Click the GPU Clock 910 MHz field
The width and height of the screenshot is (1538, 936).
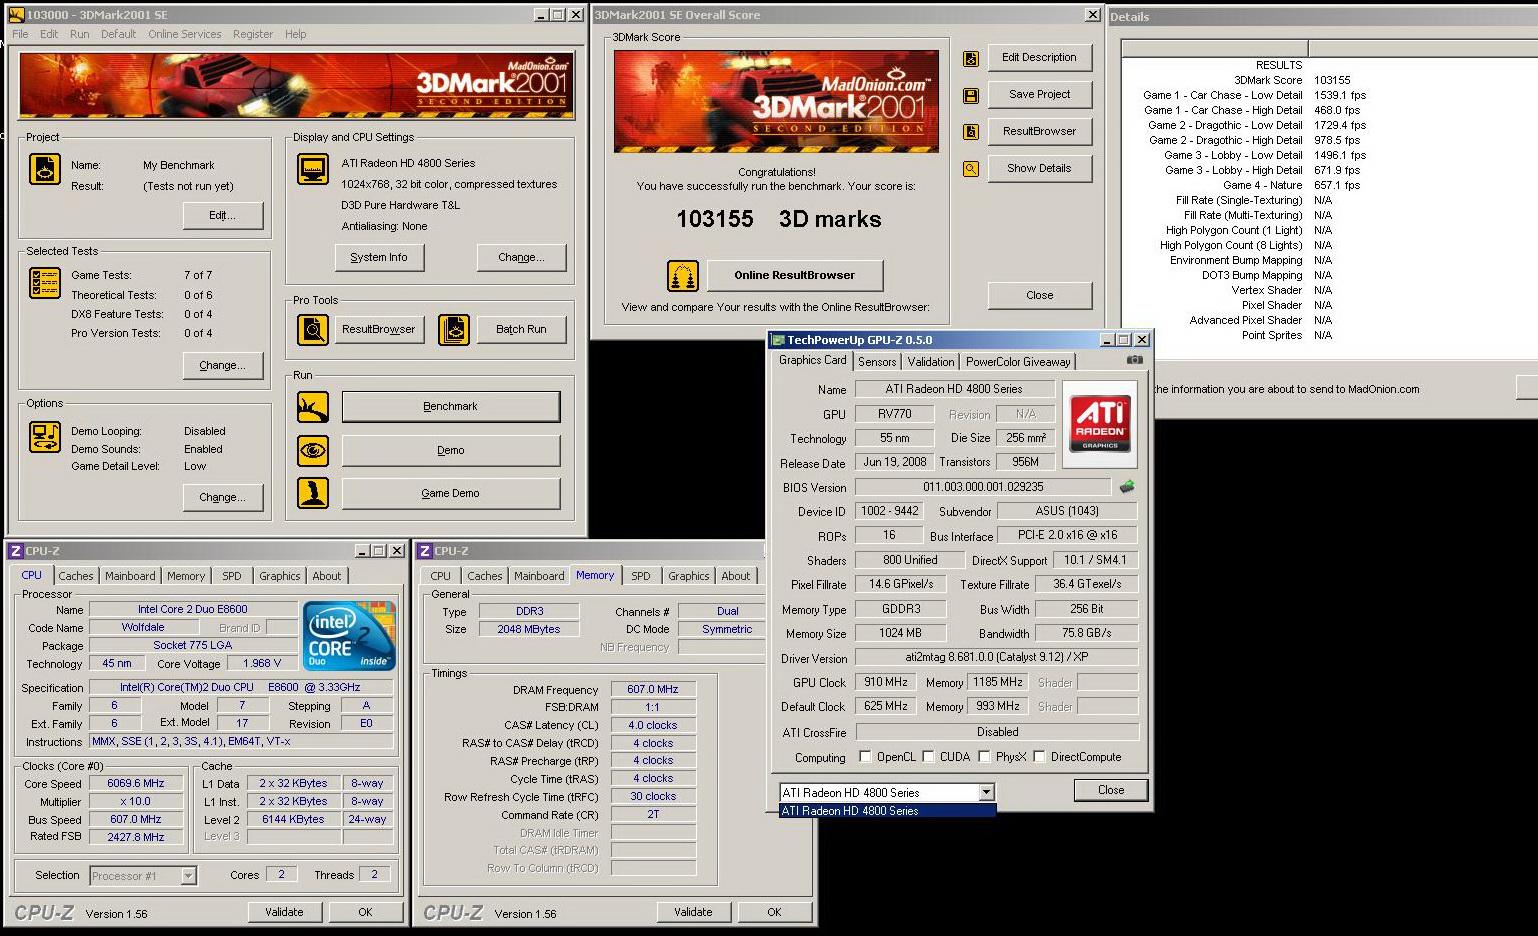(x=886, y=682)
